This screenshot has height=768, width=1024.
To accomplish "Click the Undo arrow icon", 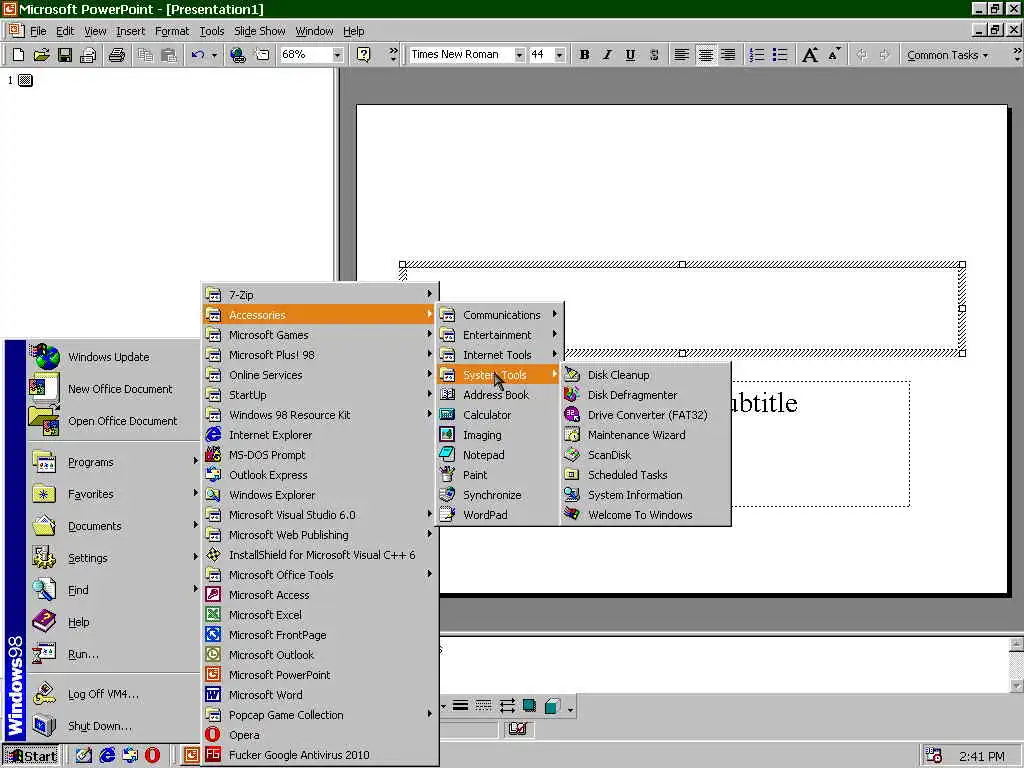I will click(x=197, y=55).
